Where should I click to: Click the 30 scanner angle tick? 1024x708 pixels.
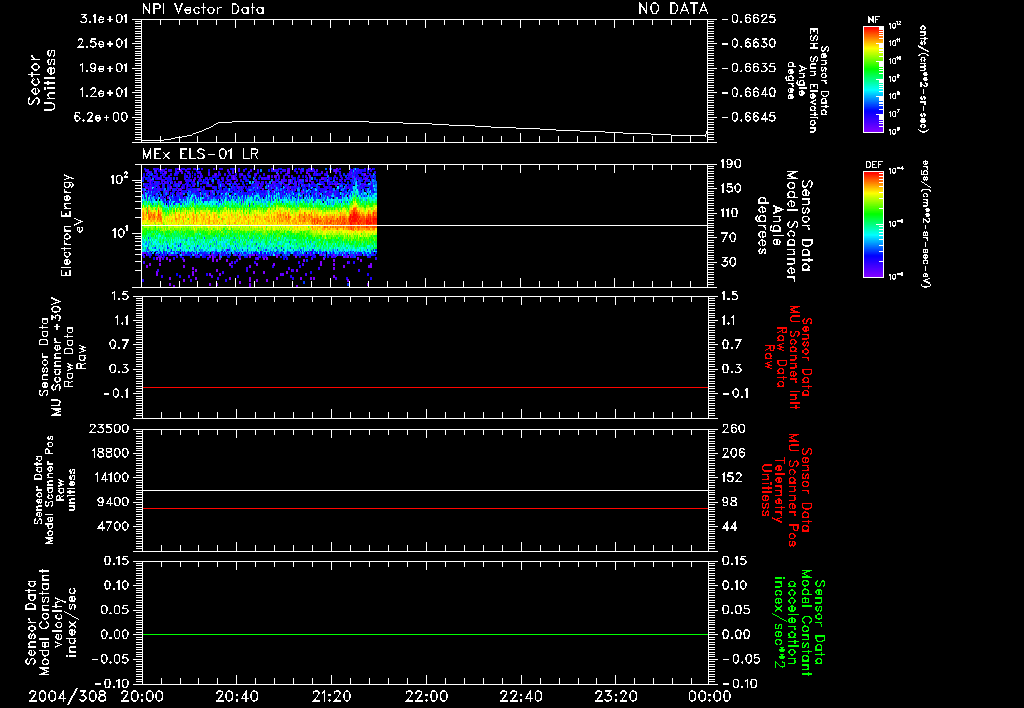(x=728, y=262)
